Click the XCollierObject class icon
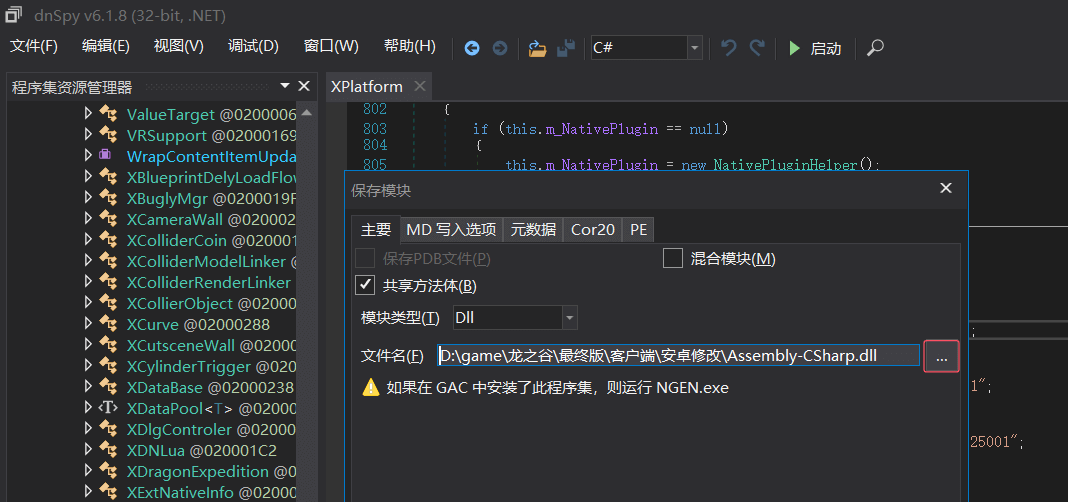Viewport: 1068px width, 502px height. point(108,303)
